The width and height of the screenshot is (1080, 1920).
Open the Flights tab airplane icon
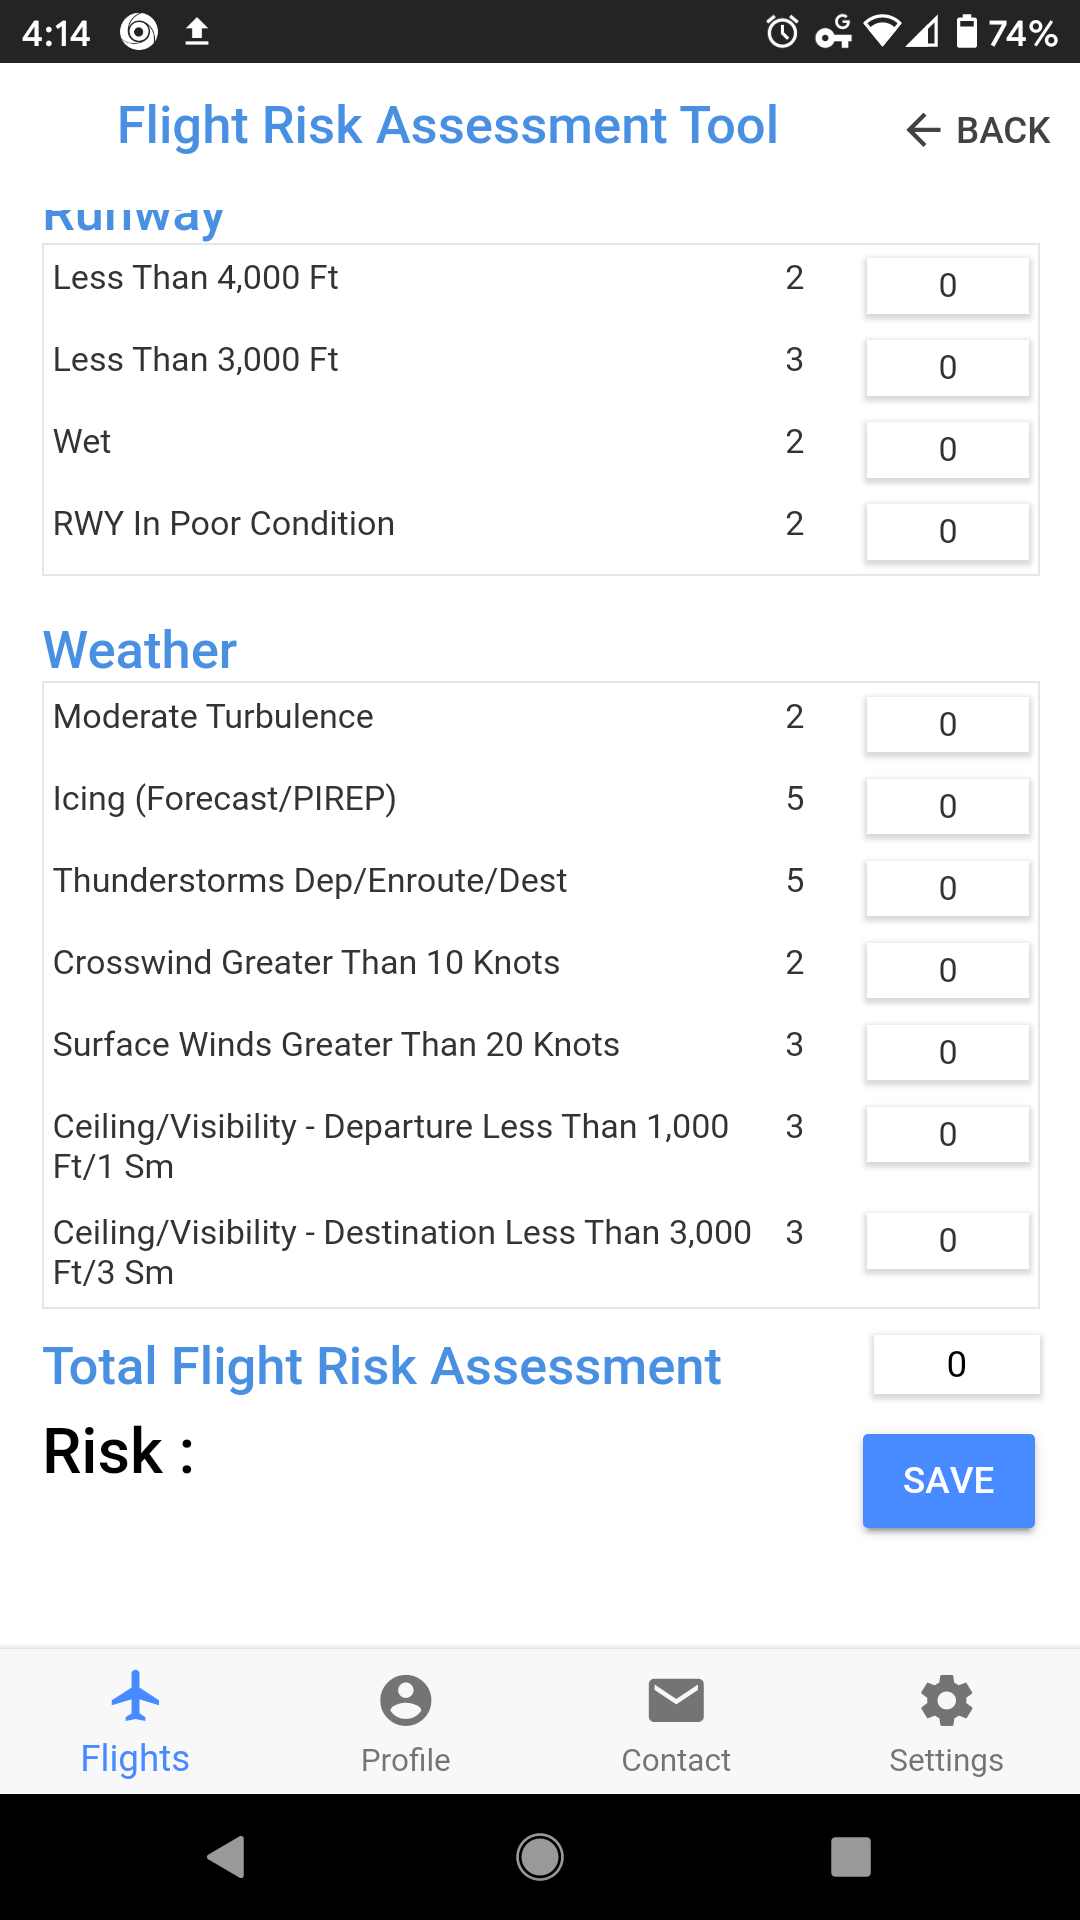[135, 1695]
